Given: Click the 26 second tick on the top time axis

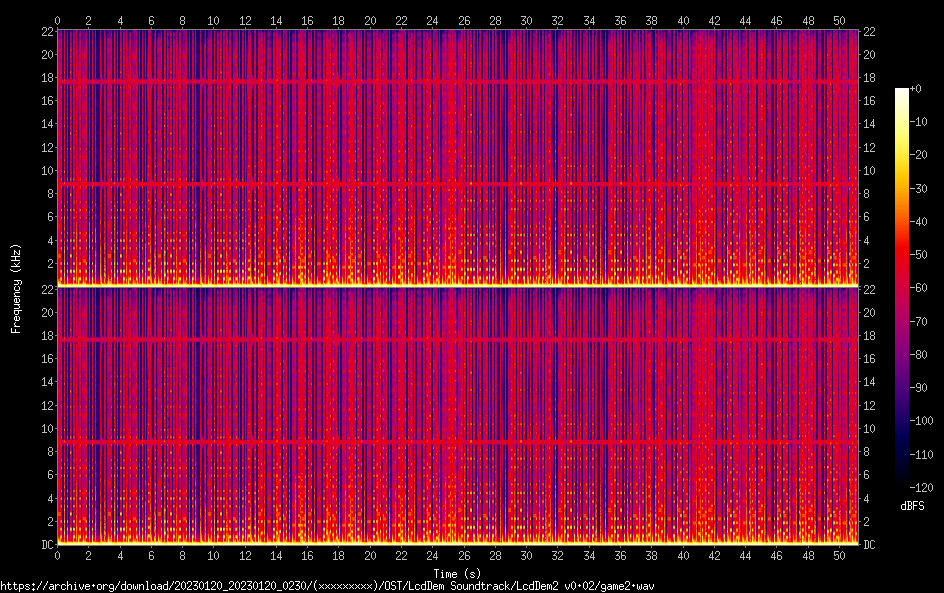Looking at the screenshot, I should pyautogui.click(x=464, y=20).
